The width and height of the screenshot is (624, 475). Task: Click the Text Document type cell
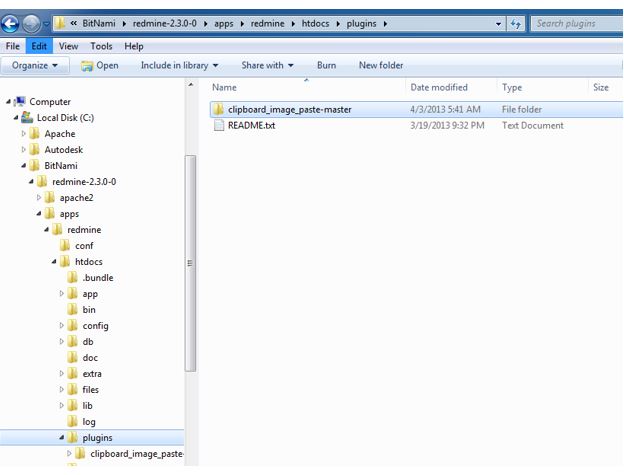coord(532,126)
